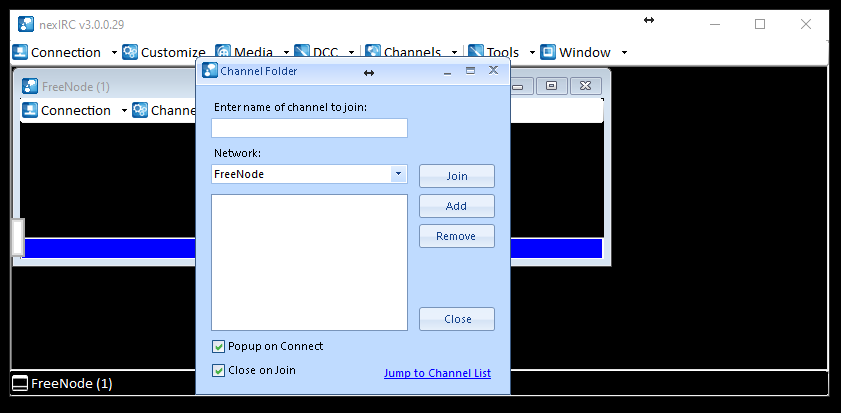The image size is (841, 413).
Task: Click Channel gear icon in FreeNode window toolbar
Action: tap(140, 110)
